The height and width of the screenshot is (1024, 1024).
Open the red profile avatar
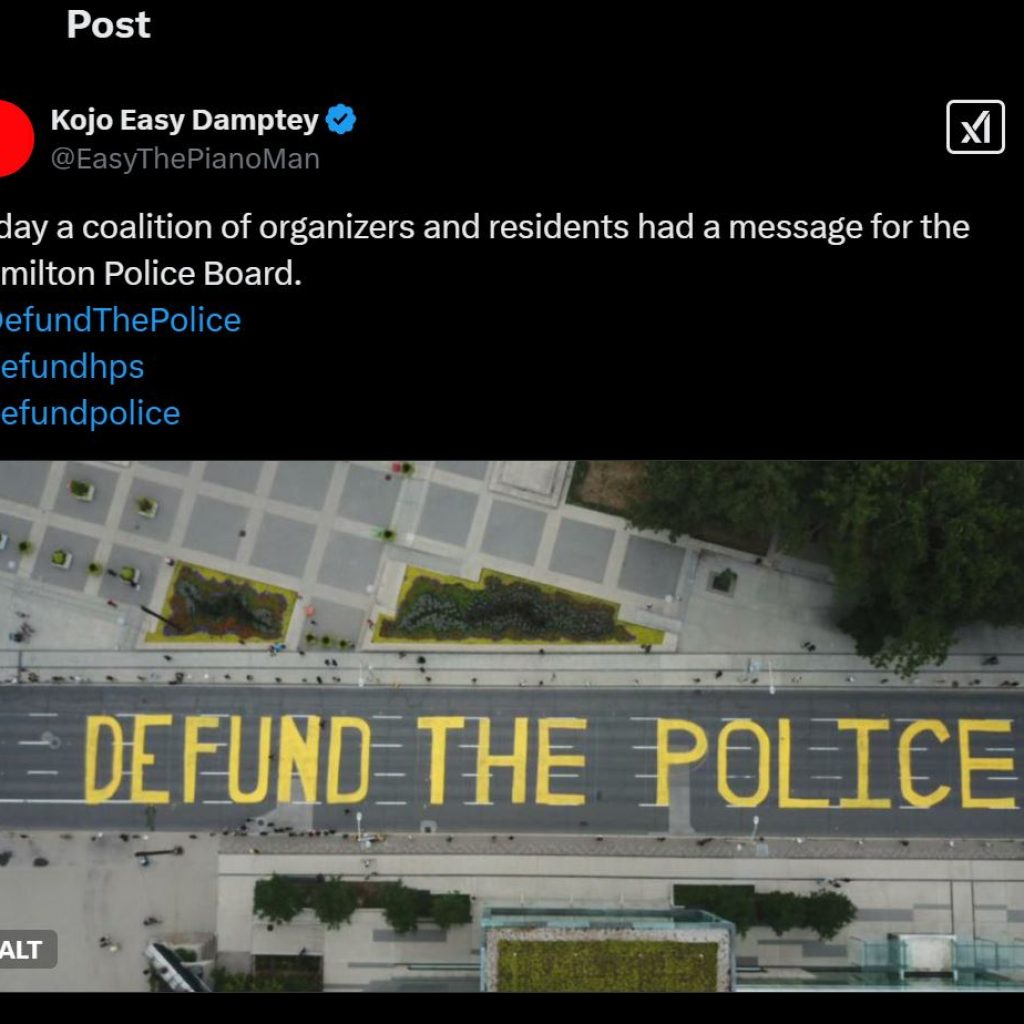click(x=13, y=138)
